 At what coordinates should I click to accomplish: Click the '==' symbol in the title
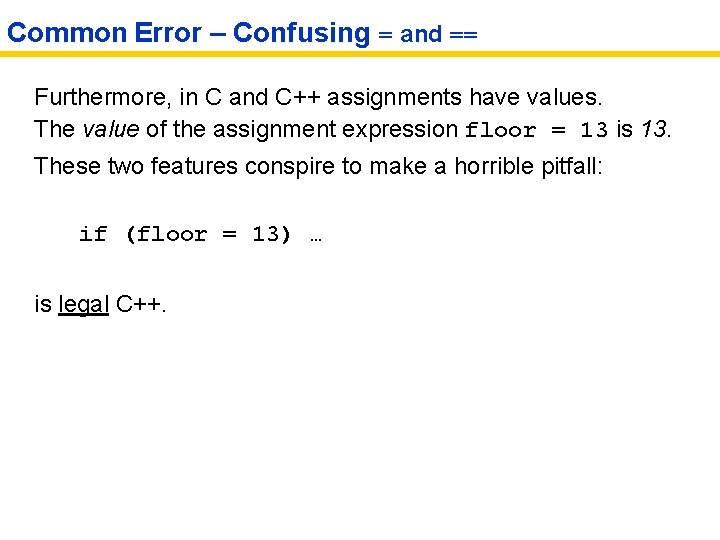[463, 34]
